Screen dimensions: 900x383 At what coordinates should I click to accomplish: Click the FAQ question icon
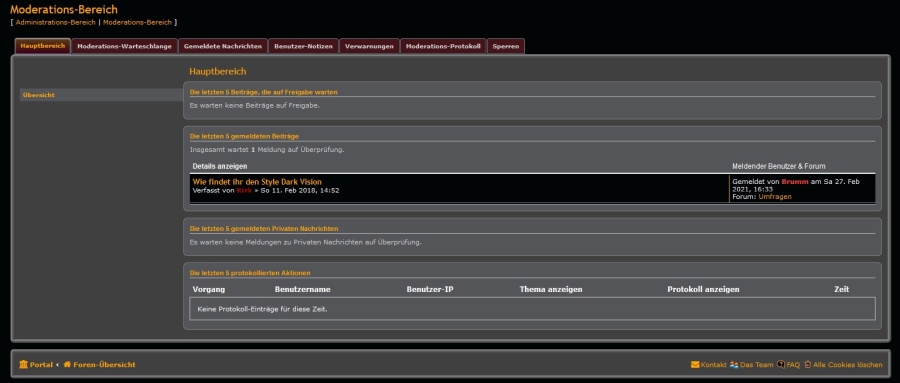point(781,365)
